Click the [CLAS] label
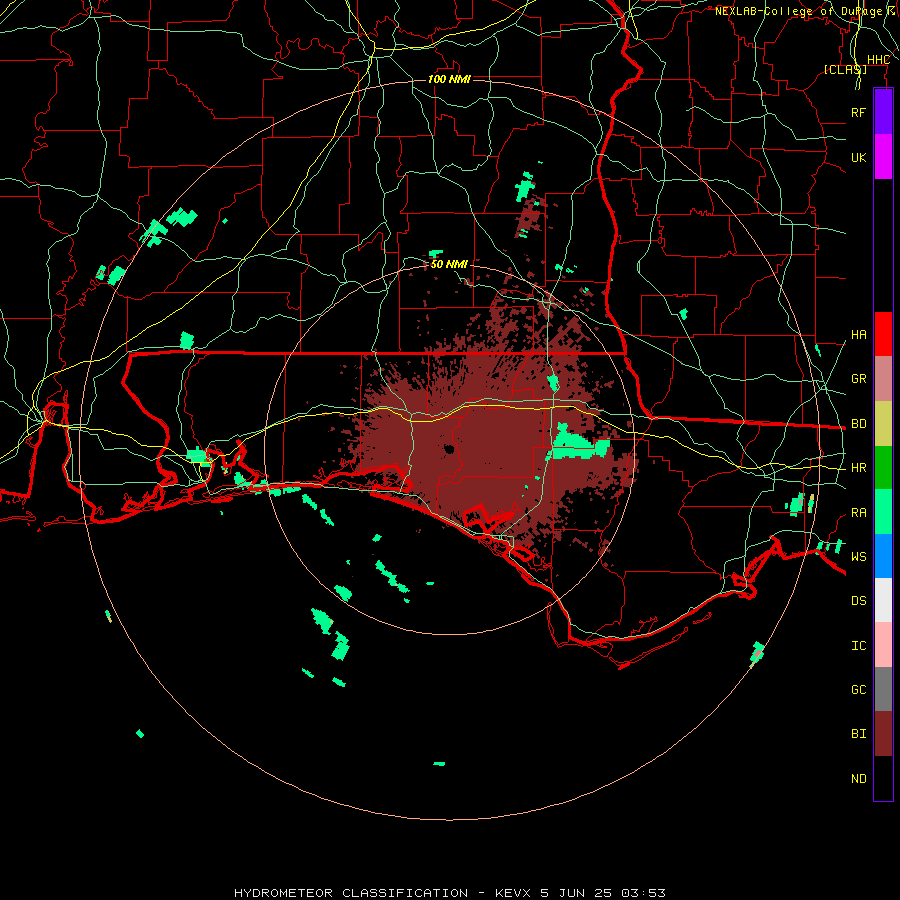 845,69
